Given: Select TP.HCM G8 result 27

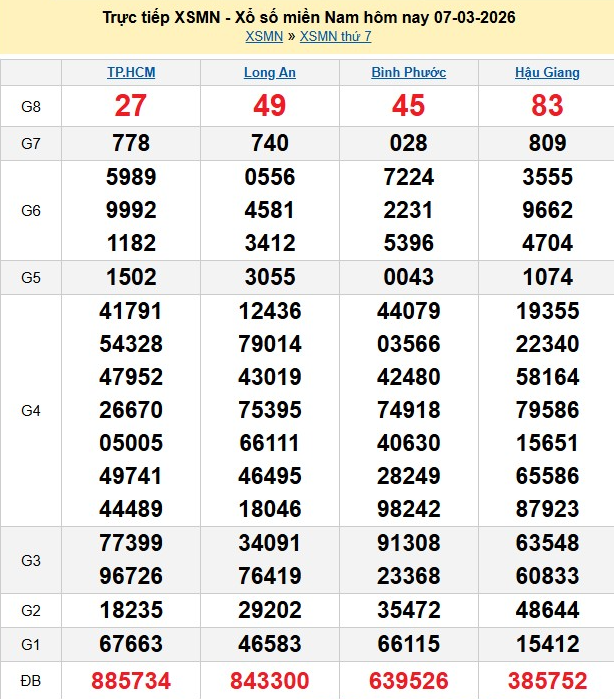Looking at the screenshot, I should 131,106.
